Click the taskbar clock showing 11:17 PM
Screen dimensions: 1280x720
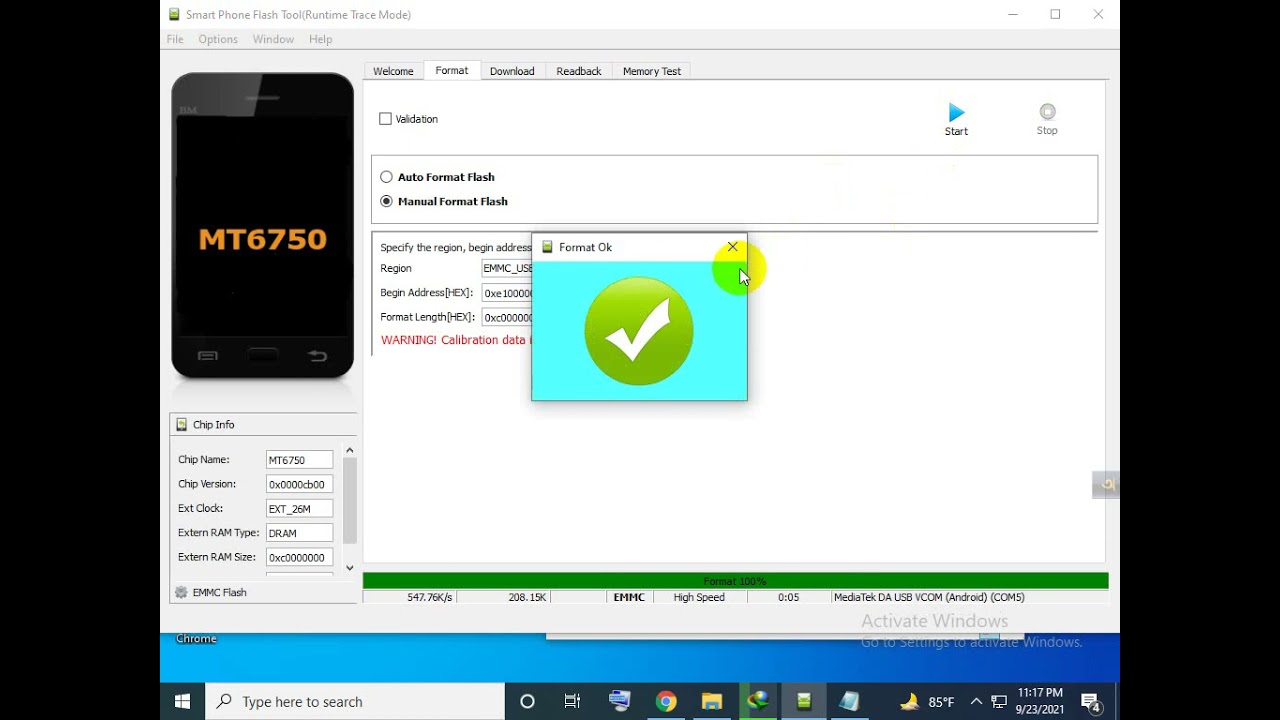click(1040, 701)
